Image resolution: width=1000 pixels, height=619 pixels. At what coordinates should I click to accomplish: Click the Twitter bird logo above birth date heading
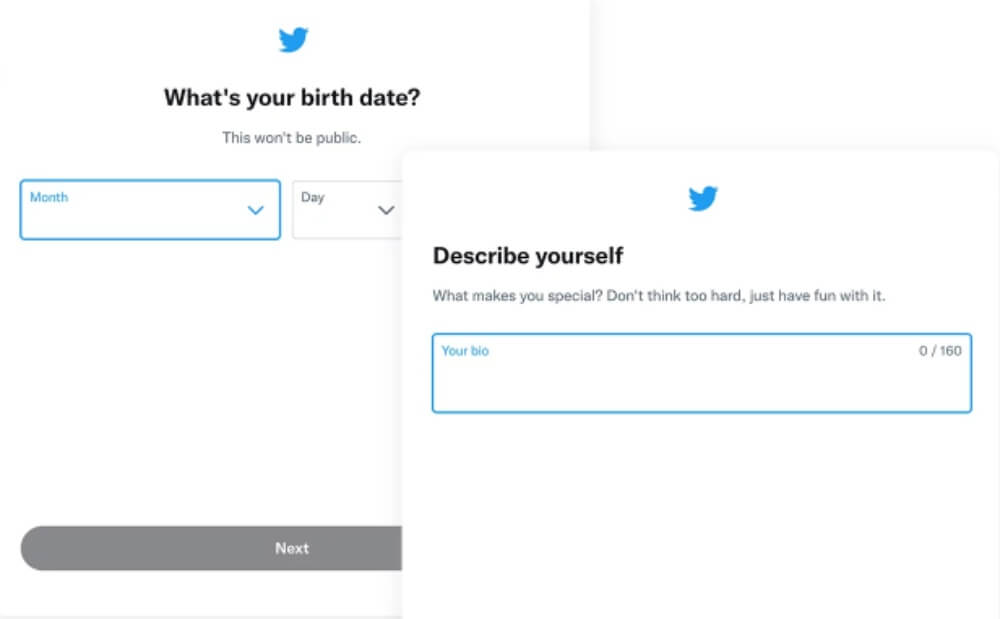293,40
